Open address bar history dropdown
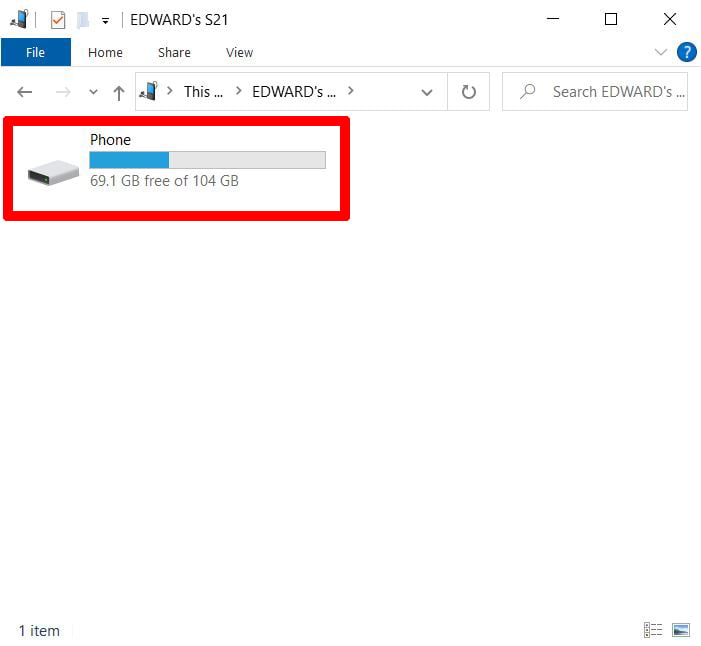This screenshot has height=646, width=701. point(427,92)
